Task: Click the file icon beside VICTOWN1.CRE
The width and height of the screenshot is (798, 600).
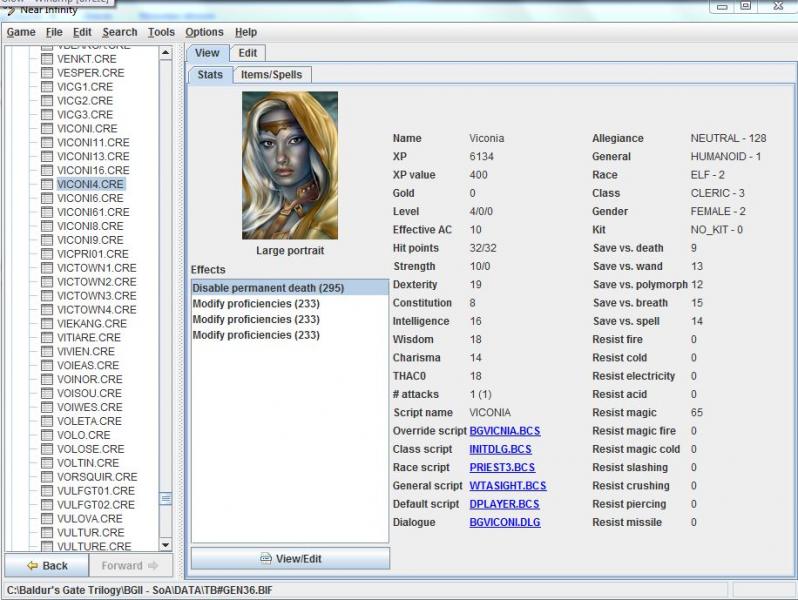Action: point(47,268)
